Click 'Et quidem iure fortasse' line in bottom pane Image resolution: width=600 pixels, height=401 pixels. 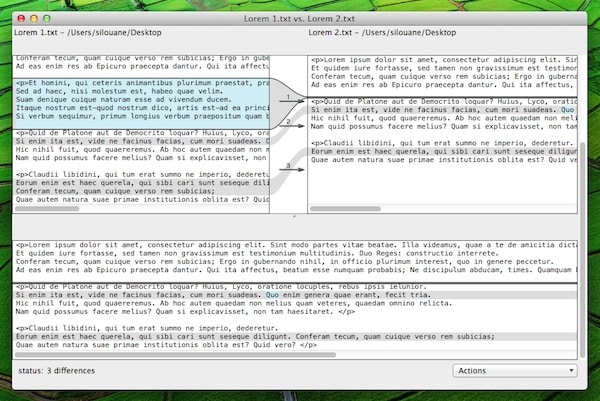pos(257,253)
